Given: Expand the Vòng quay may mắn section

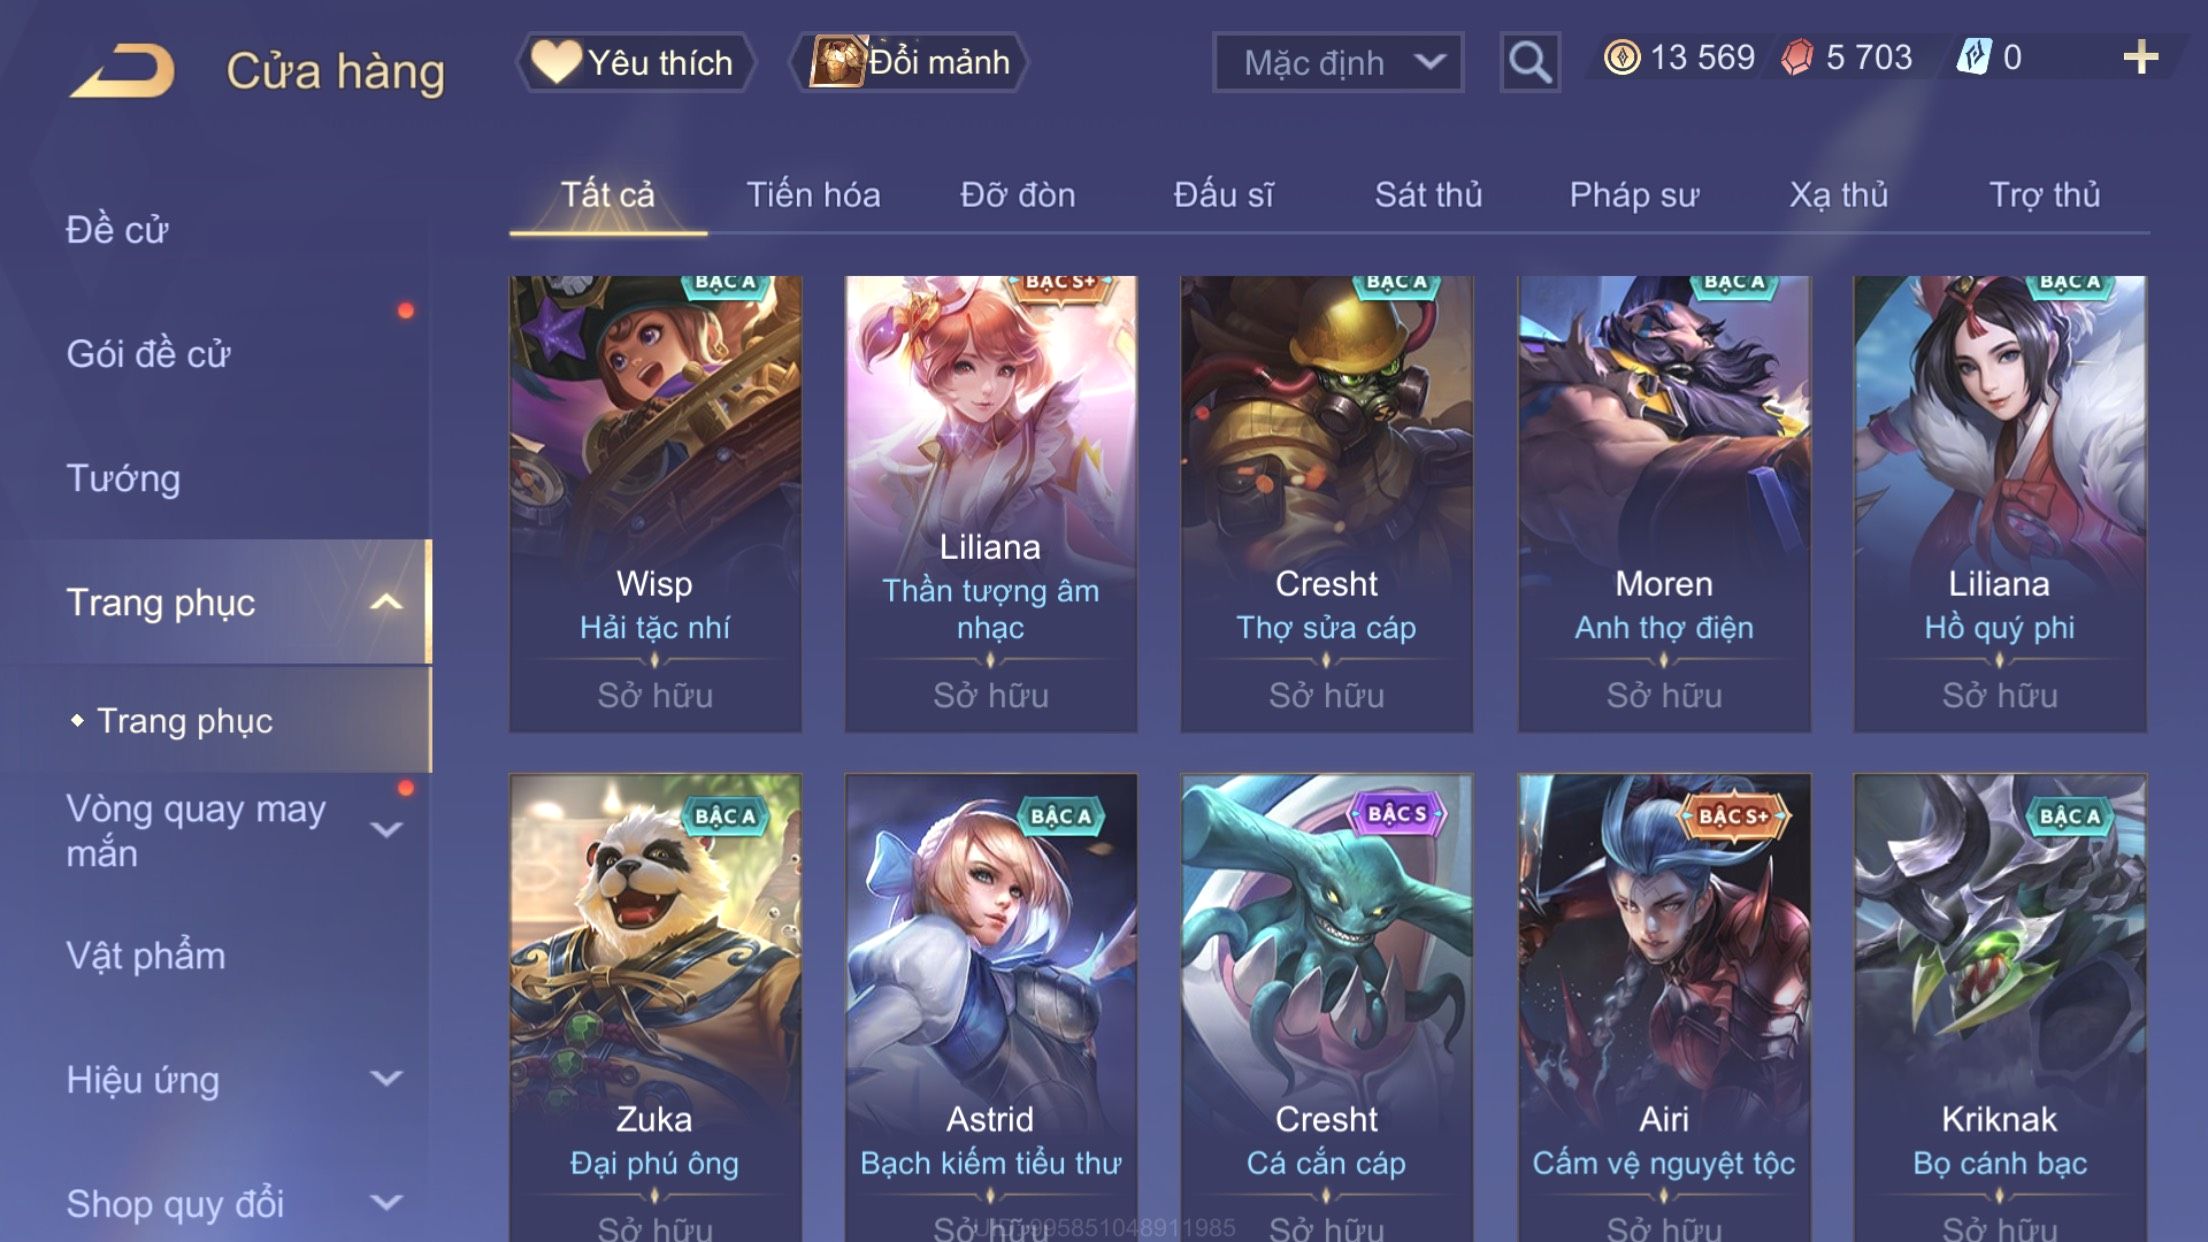Looking at the screenshot, I should tap(386, 829).
